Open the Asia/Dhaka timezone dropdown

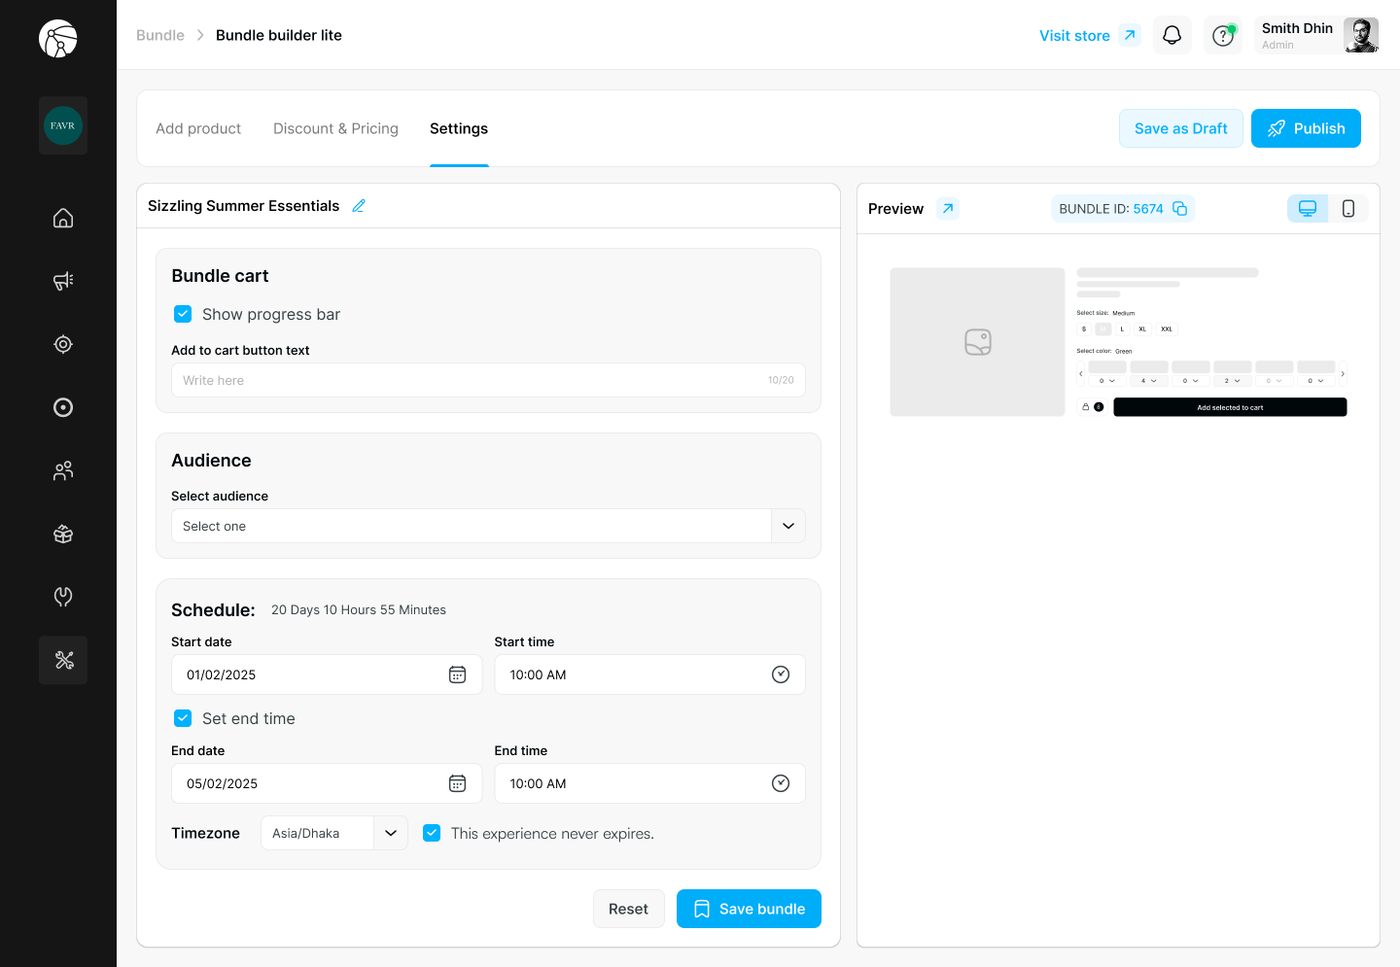[390, 833]
